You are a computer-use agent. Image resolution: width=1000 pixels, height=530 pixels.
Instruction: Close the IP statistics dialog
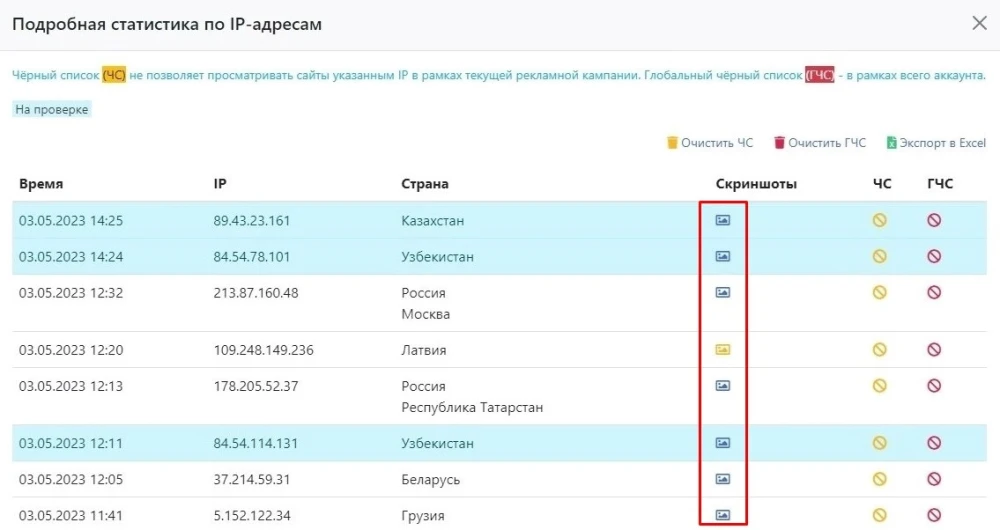pyautogui.click(x=979, y=23)
